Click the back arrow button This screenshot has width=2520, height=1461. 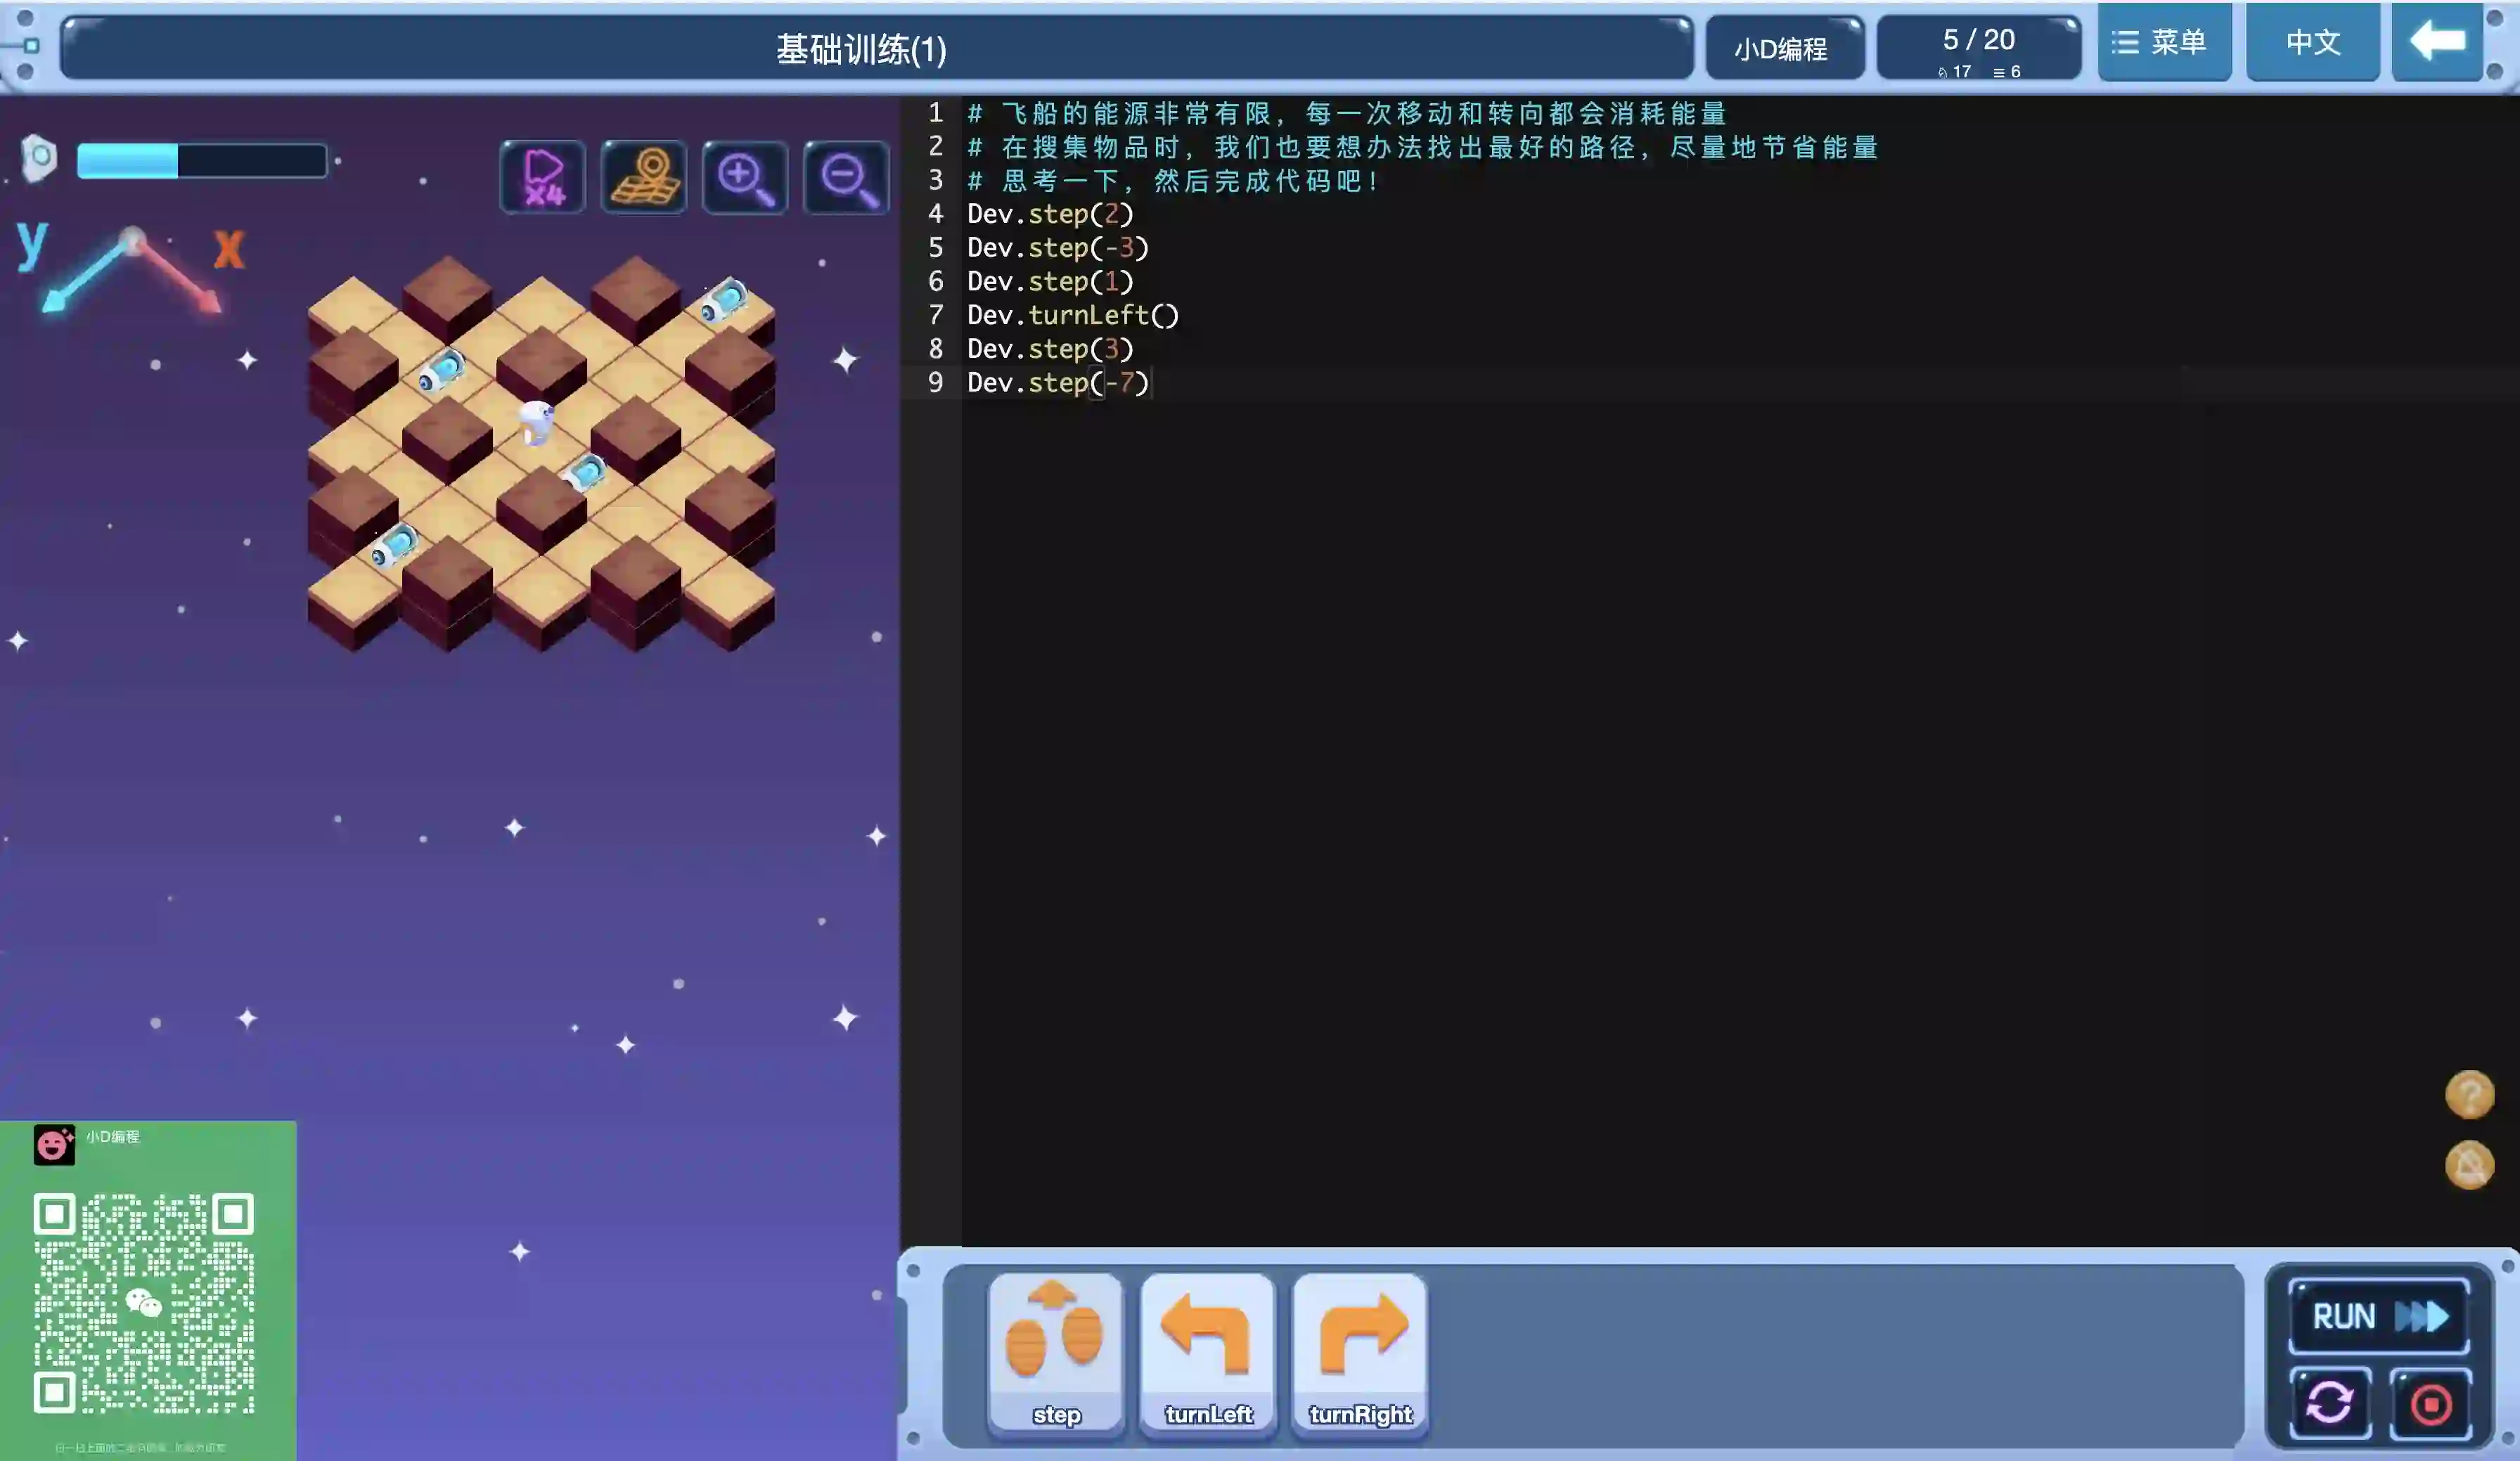tap(2437, 42)
